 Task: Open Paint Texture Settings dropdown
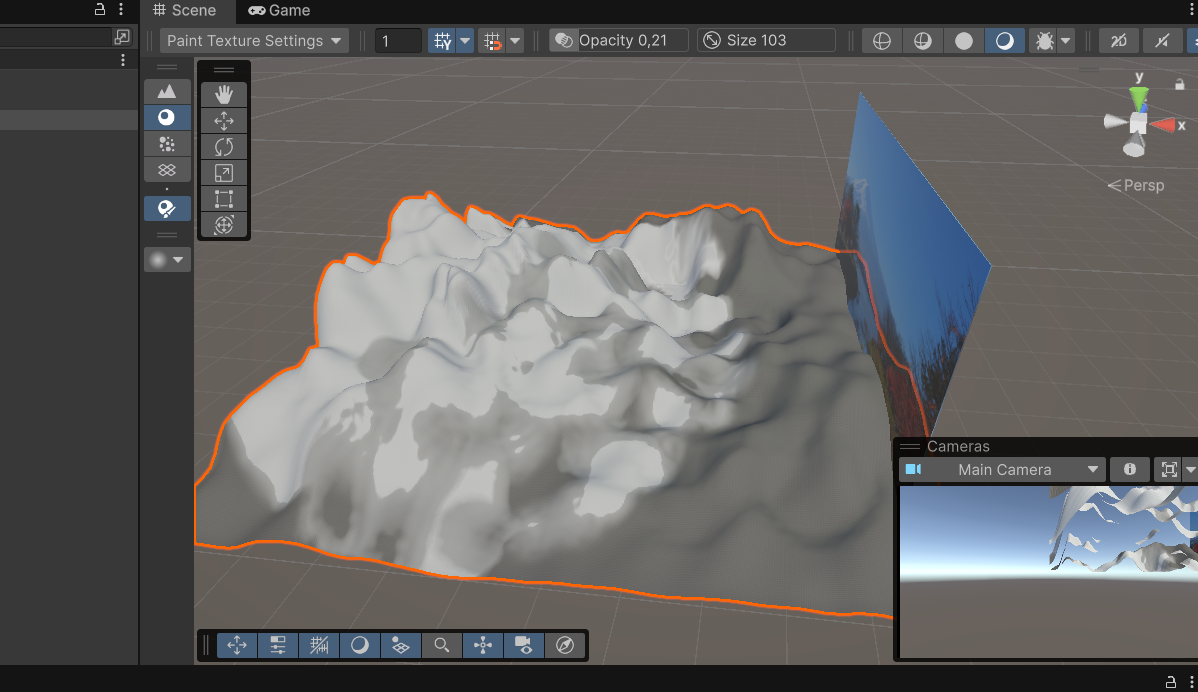254,41
